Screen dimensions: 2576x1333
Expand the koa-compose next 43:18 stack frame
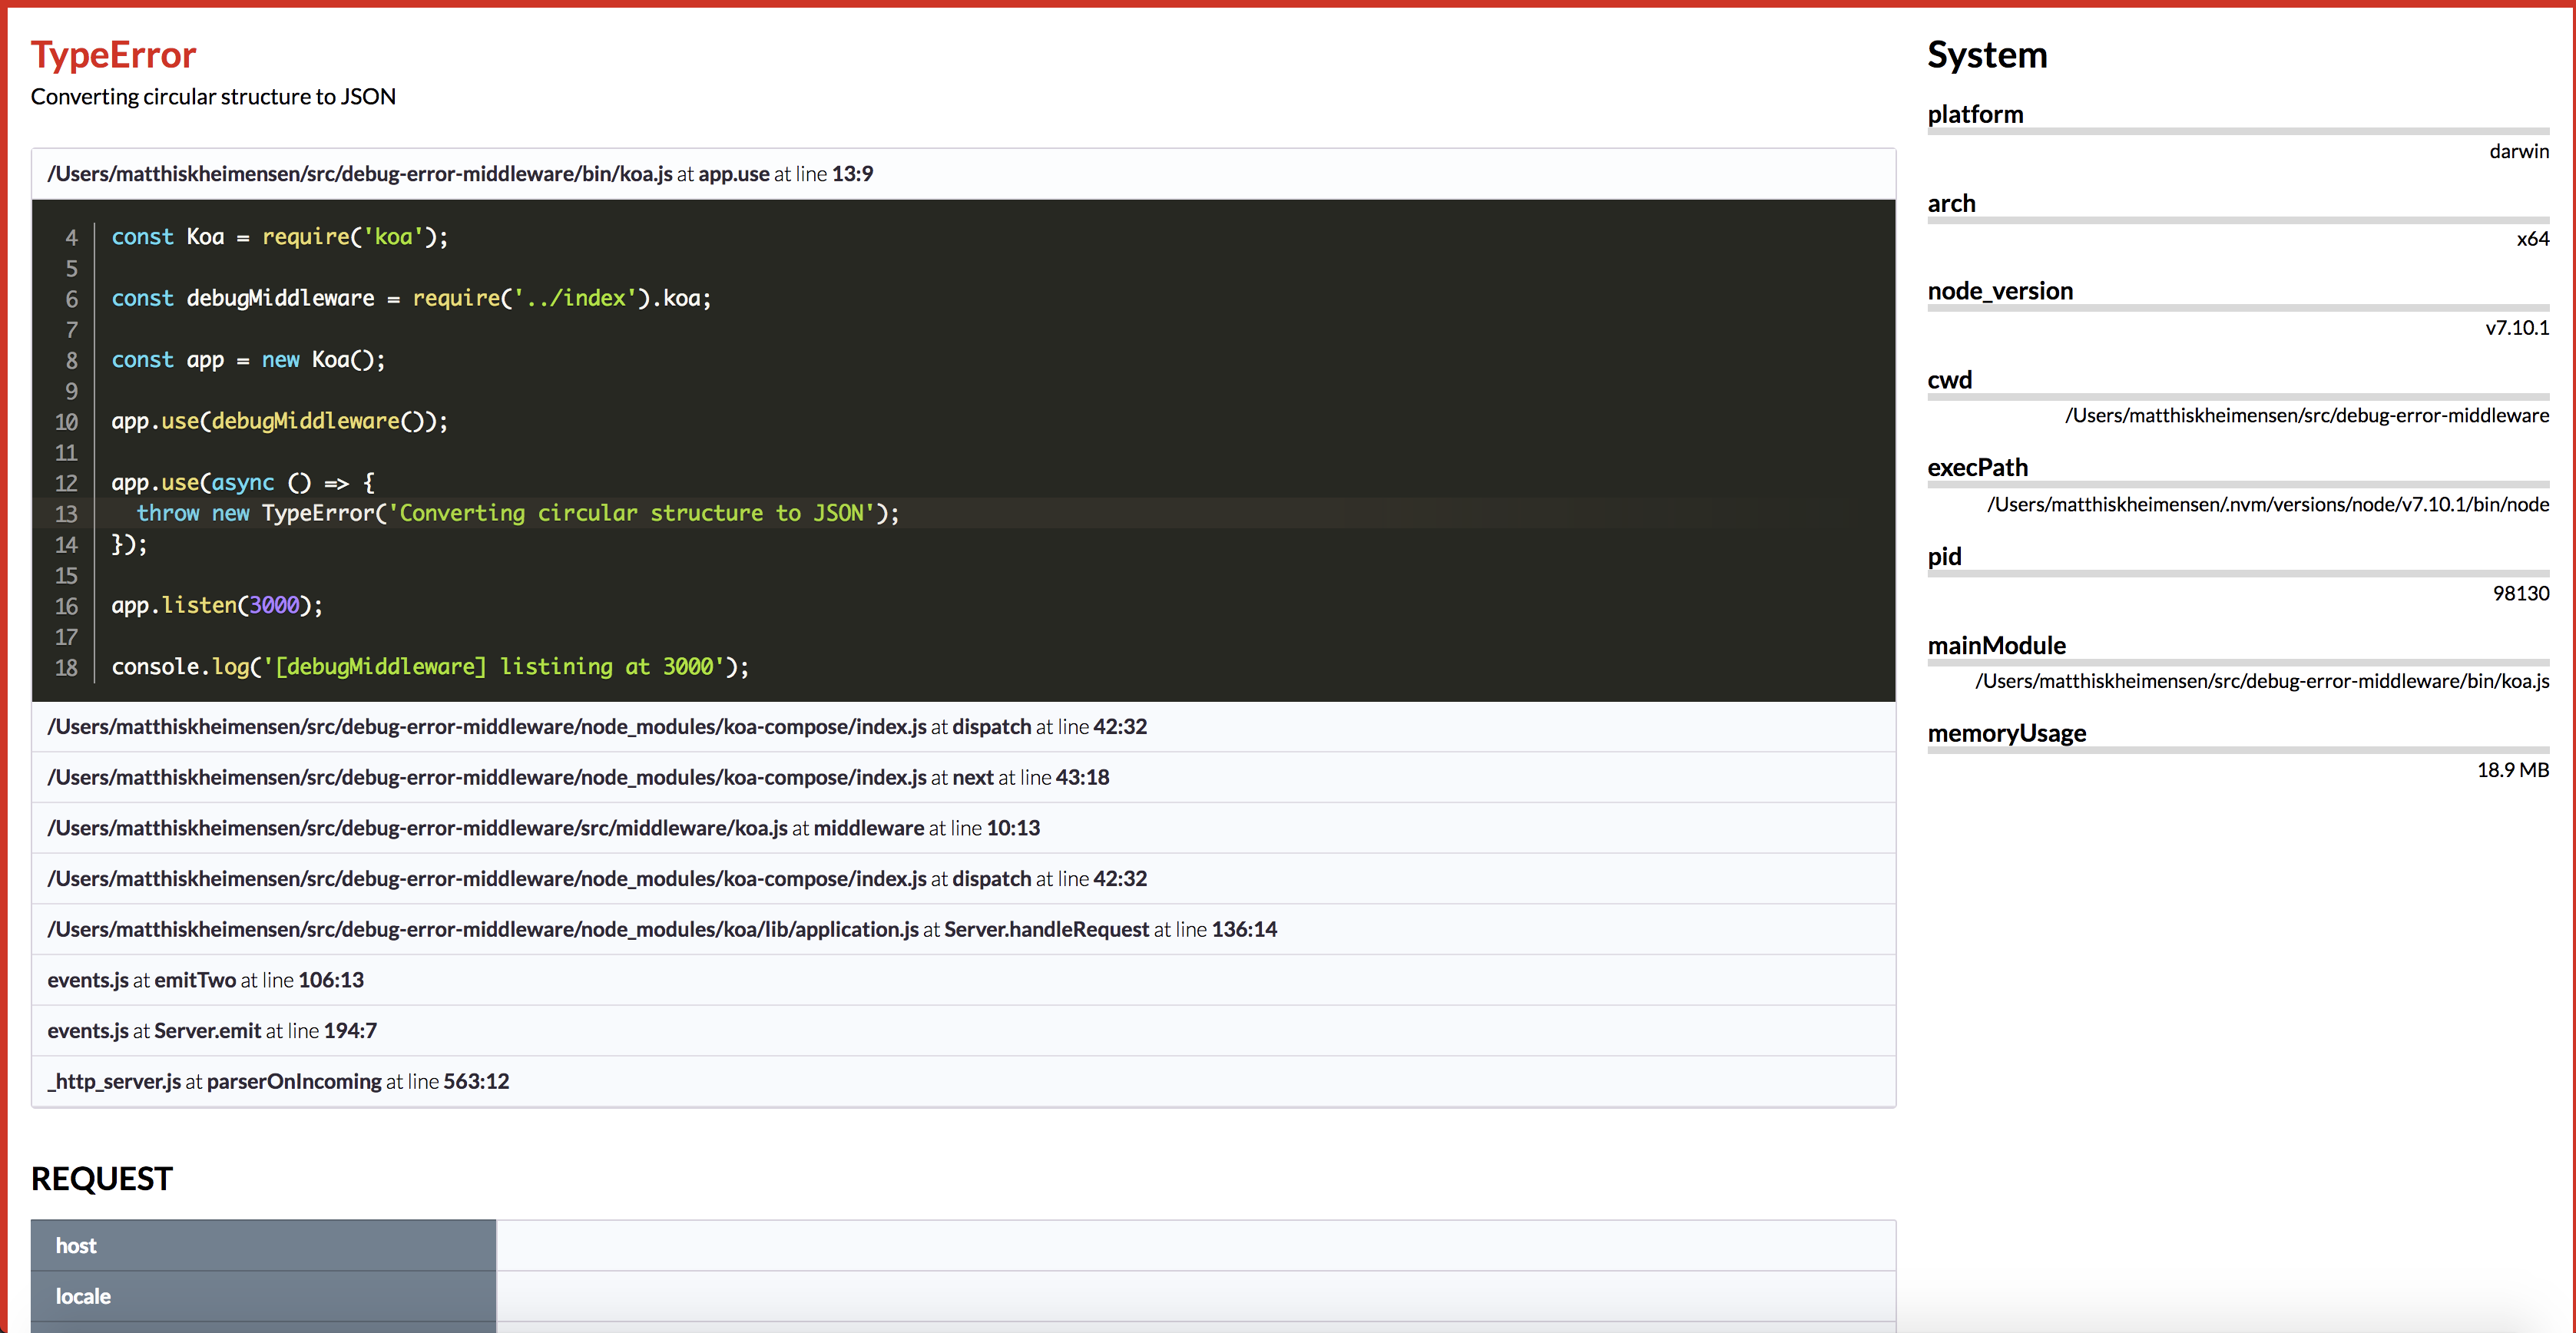(578, 777)
